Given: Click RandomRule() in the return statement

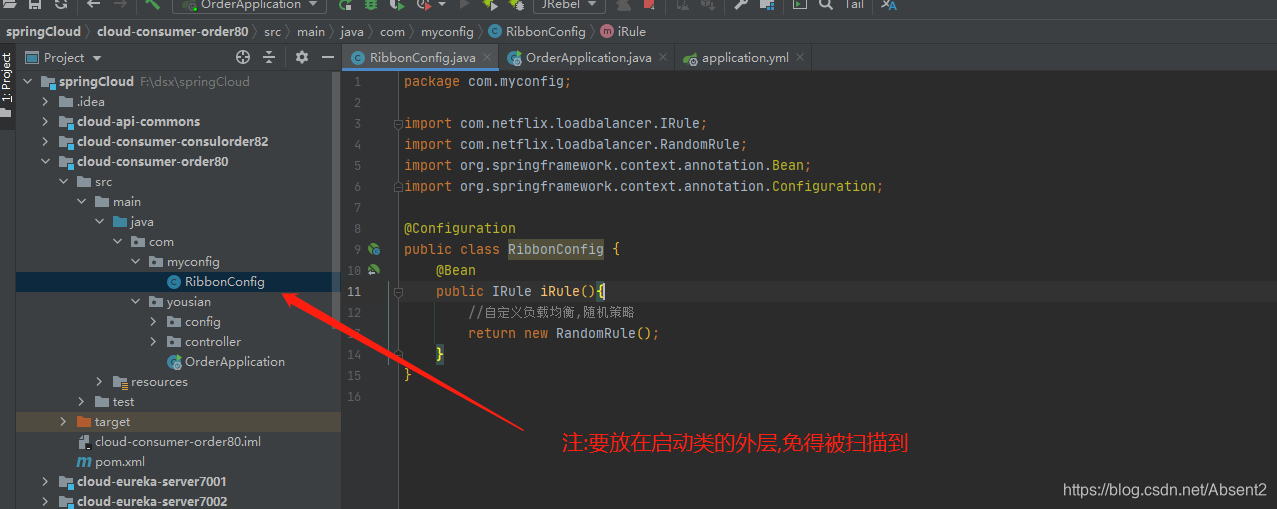Looking at the screenshot, I should coord(604,333).
